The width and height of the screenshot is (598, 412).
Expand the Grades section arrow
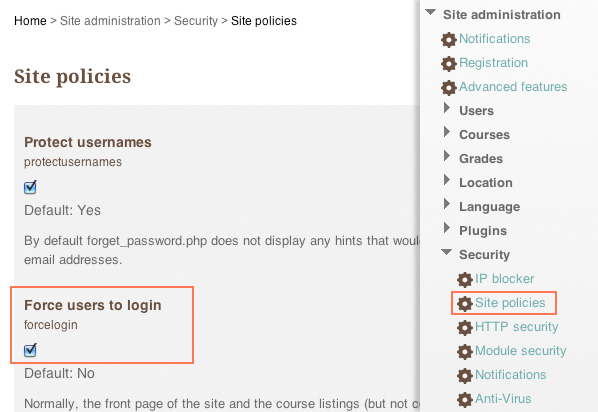(x=447, y=156)
